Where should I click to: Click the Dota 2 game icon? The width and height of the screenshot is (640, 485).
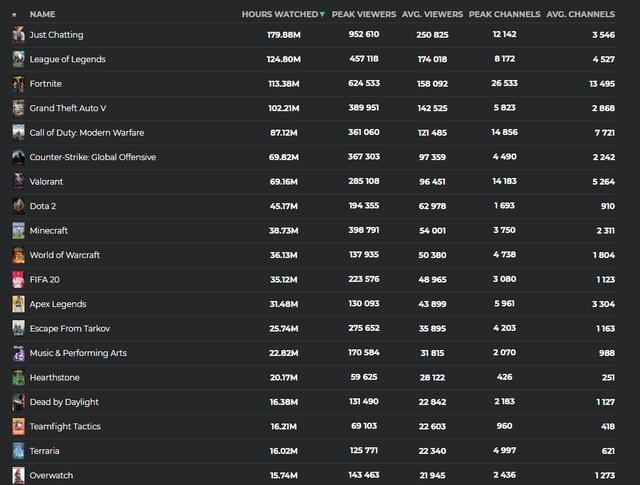click(18, 206)
